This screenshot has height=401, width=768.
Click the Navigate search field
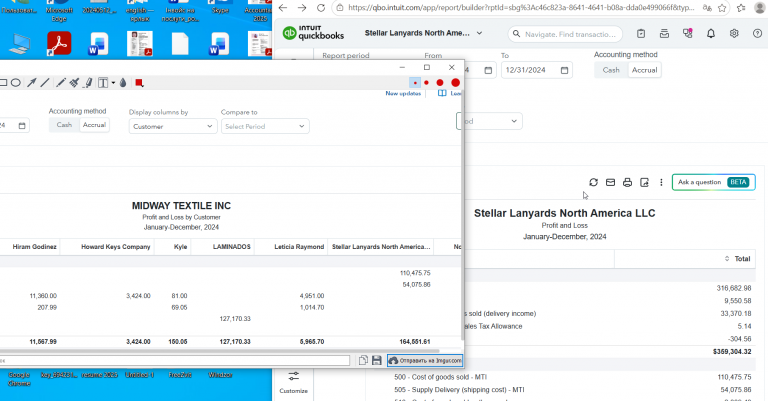tap(565, 34)
